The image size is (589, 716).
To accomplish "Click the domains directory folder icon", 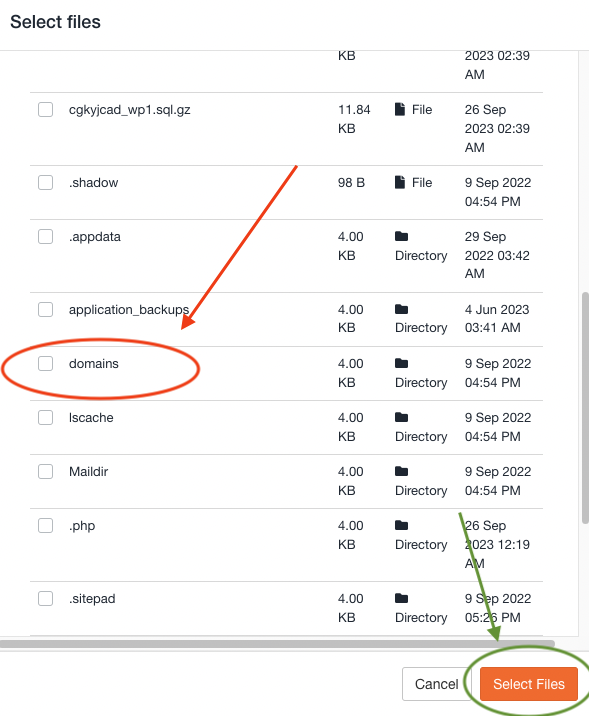I will coord(401,363).
